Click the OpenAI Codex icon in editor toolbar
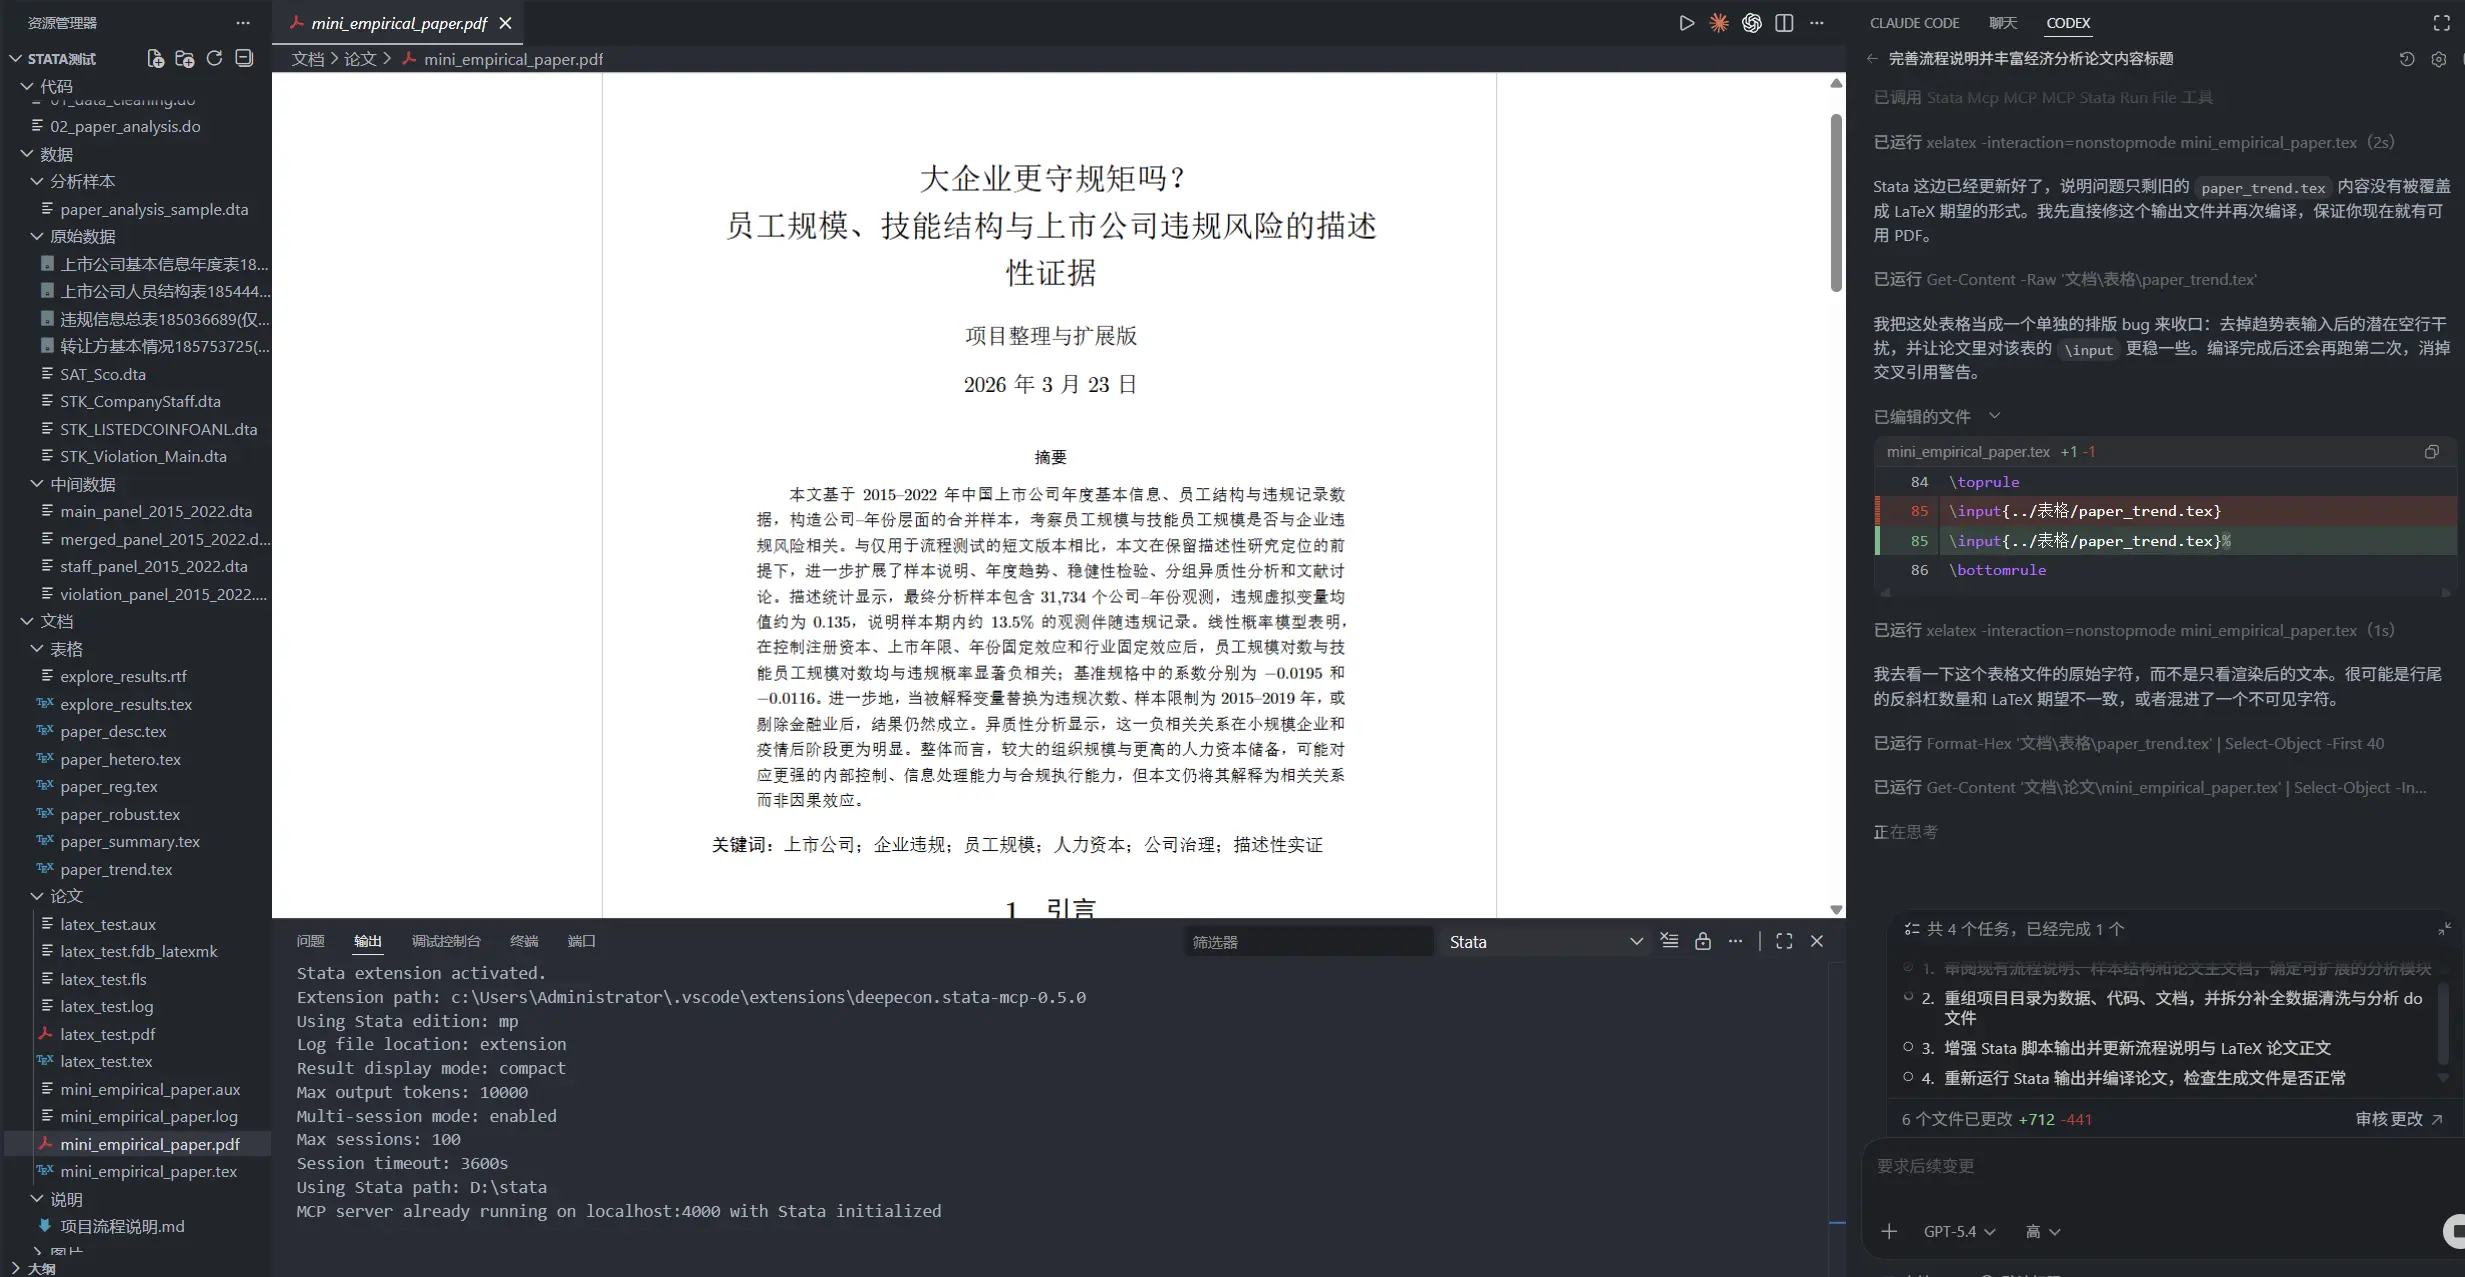The image size is (2465, 1277). [x=1751, y=23]
